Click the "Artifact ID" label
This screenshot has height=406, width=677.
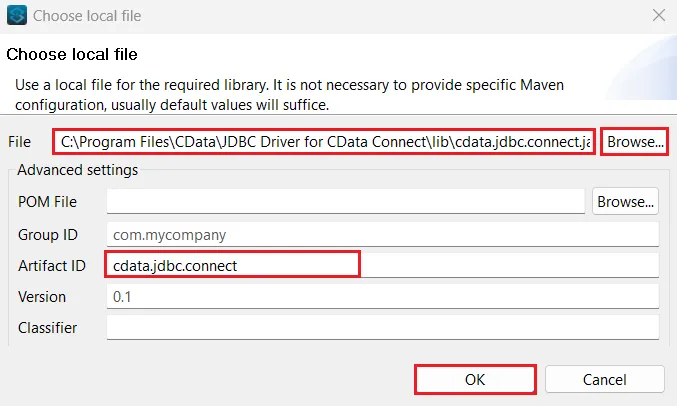coord(51,265)
